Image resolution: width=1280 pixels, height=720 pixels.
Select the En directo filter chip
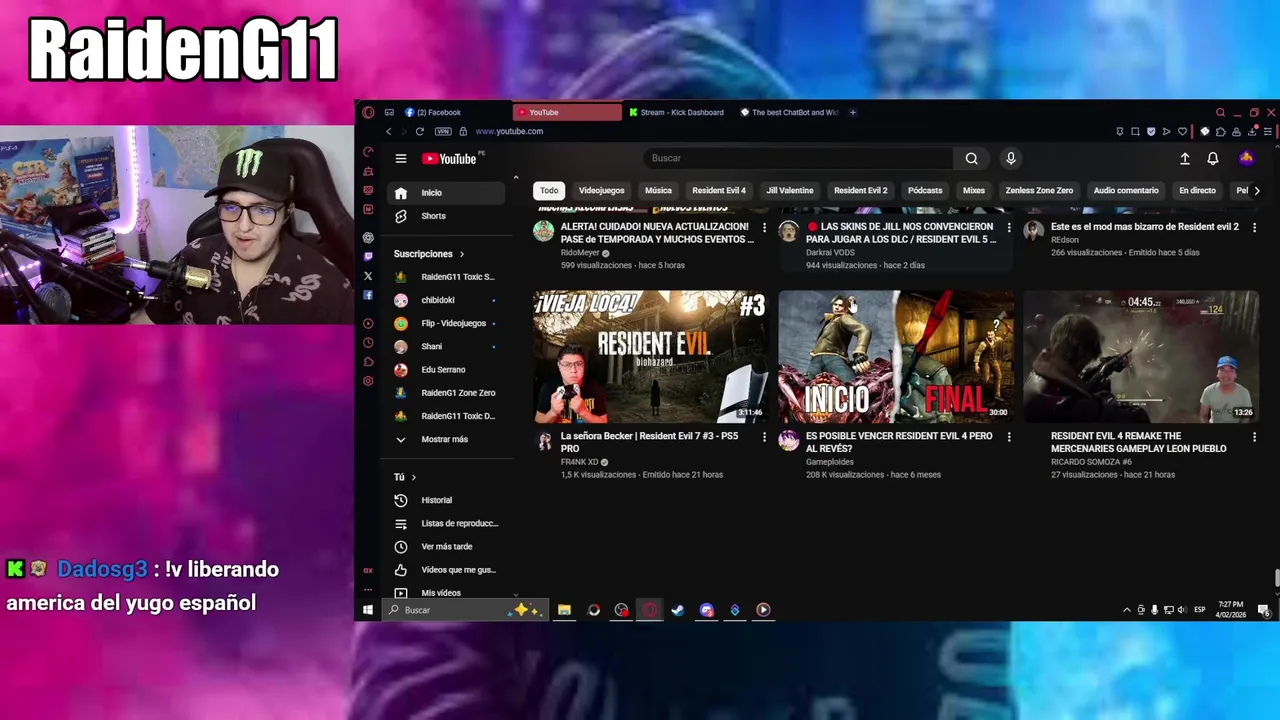1197,190
